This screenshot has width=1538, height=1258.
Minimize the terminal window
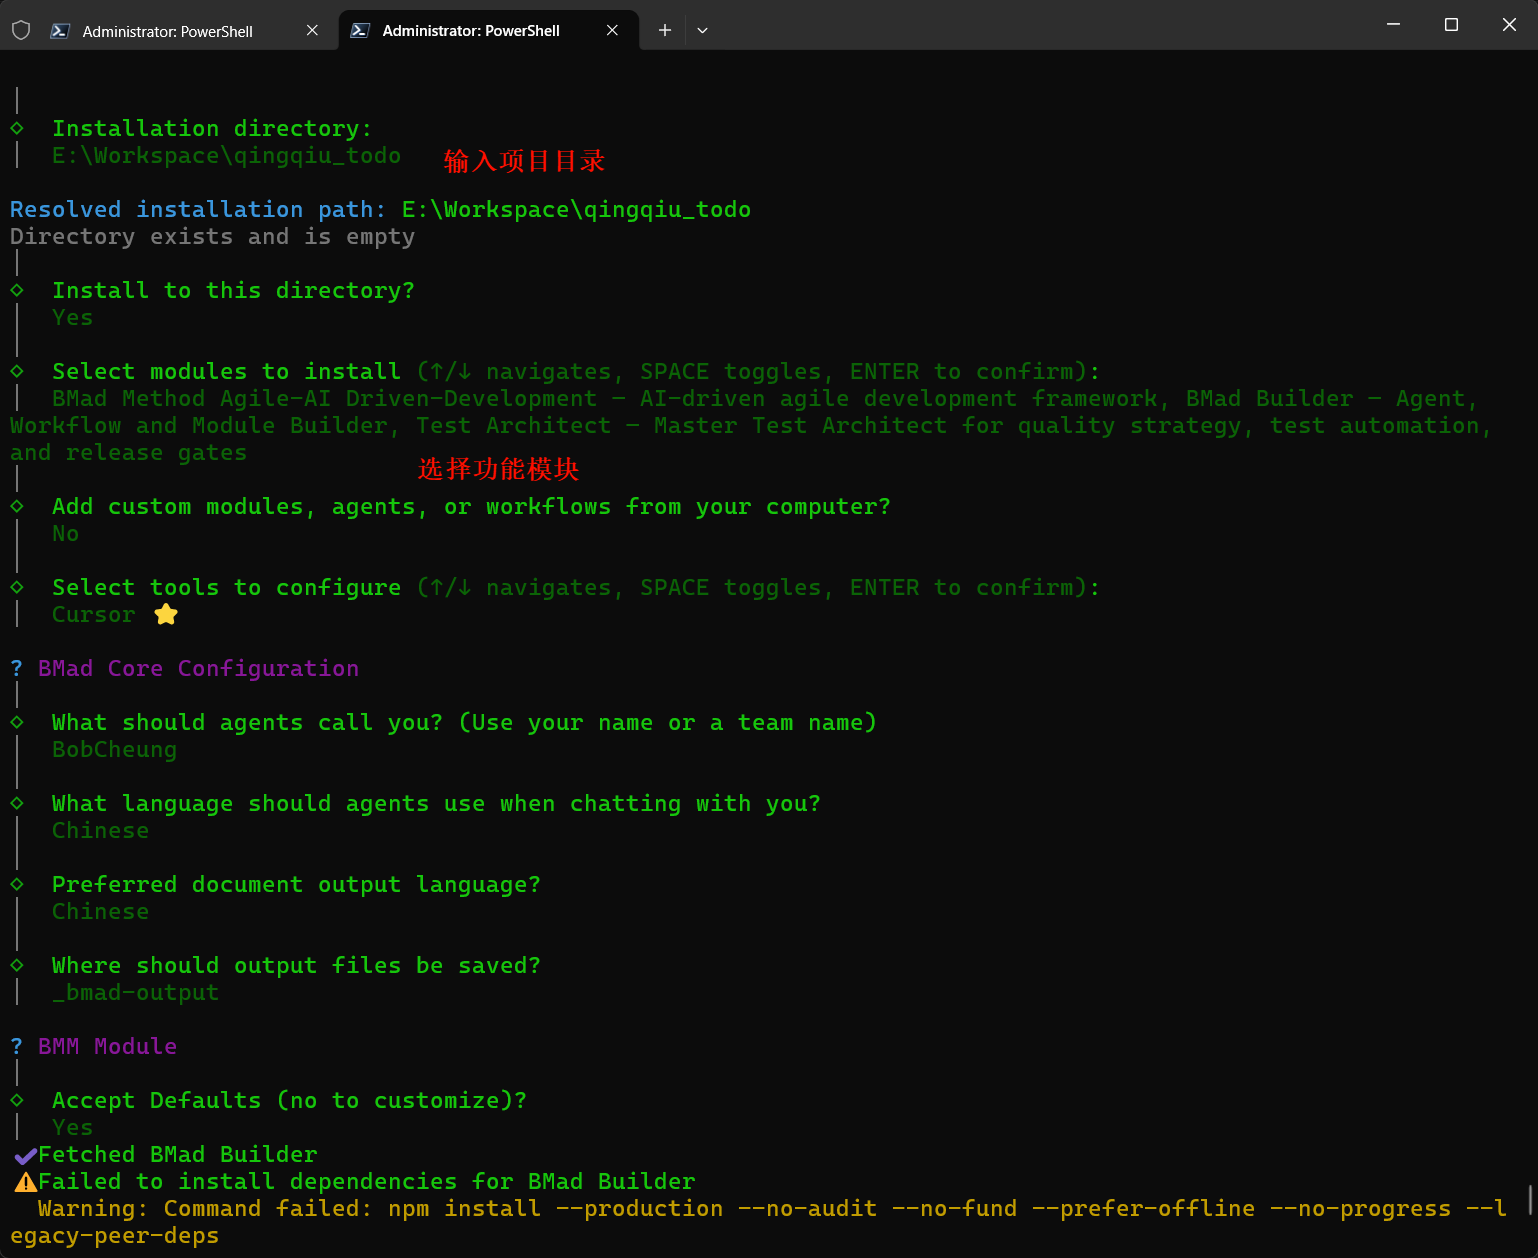click(x=1393, y=24)
